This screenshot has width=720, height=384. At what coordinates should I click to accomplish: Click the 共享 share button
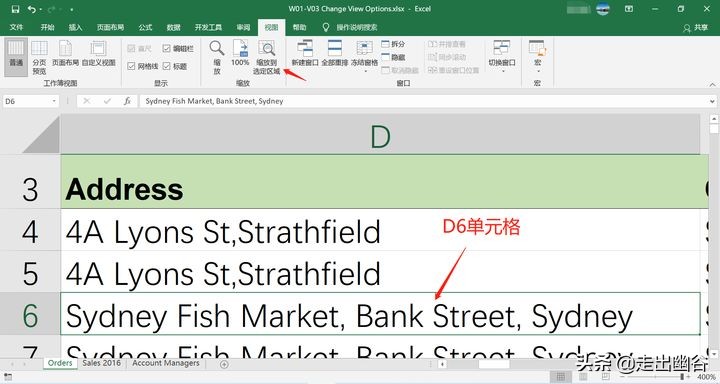point(696,28)
